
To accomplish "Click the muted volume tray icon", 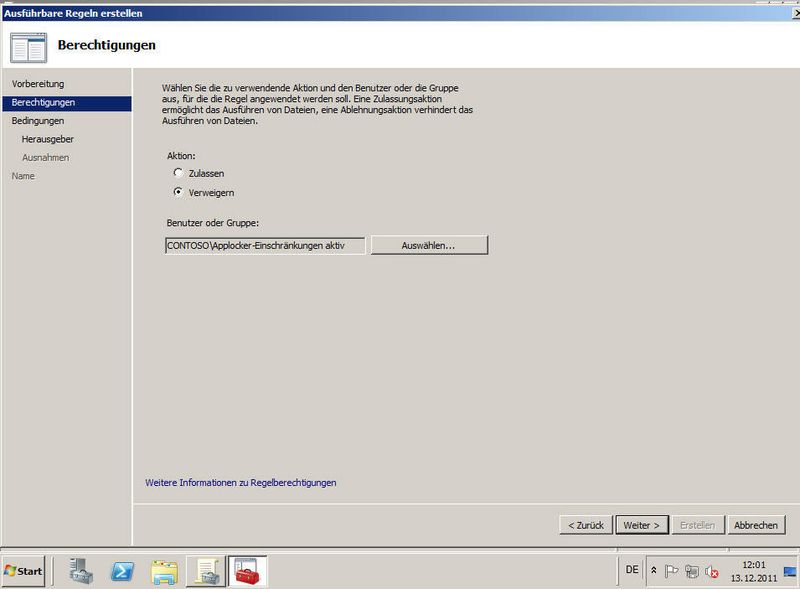I will click(x=712, y=572).
